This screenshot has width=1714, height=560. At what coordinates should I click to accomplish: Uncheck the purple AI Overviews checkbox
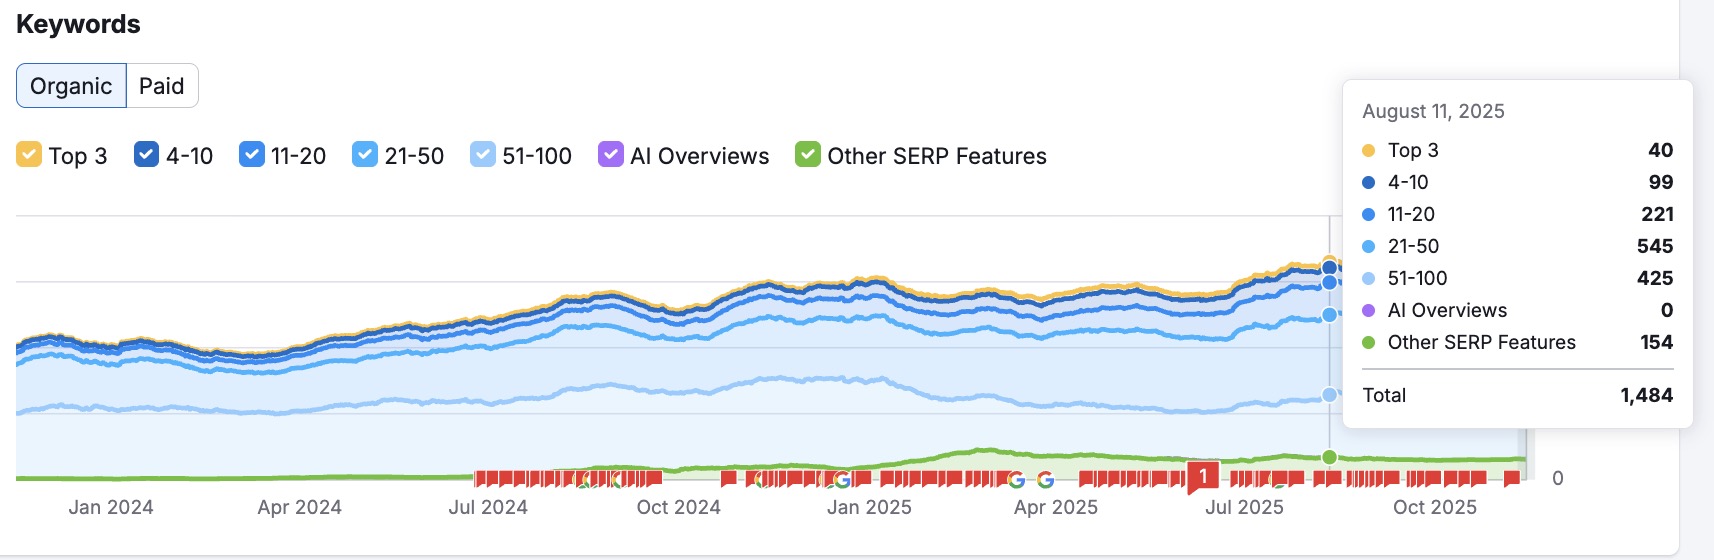coord(610,155)
